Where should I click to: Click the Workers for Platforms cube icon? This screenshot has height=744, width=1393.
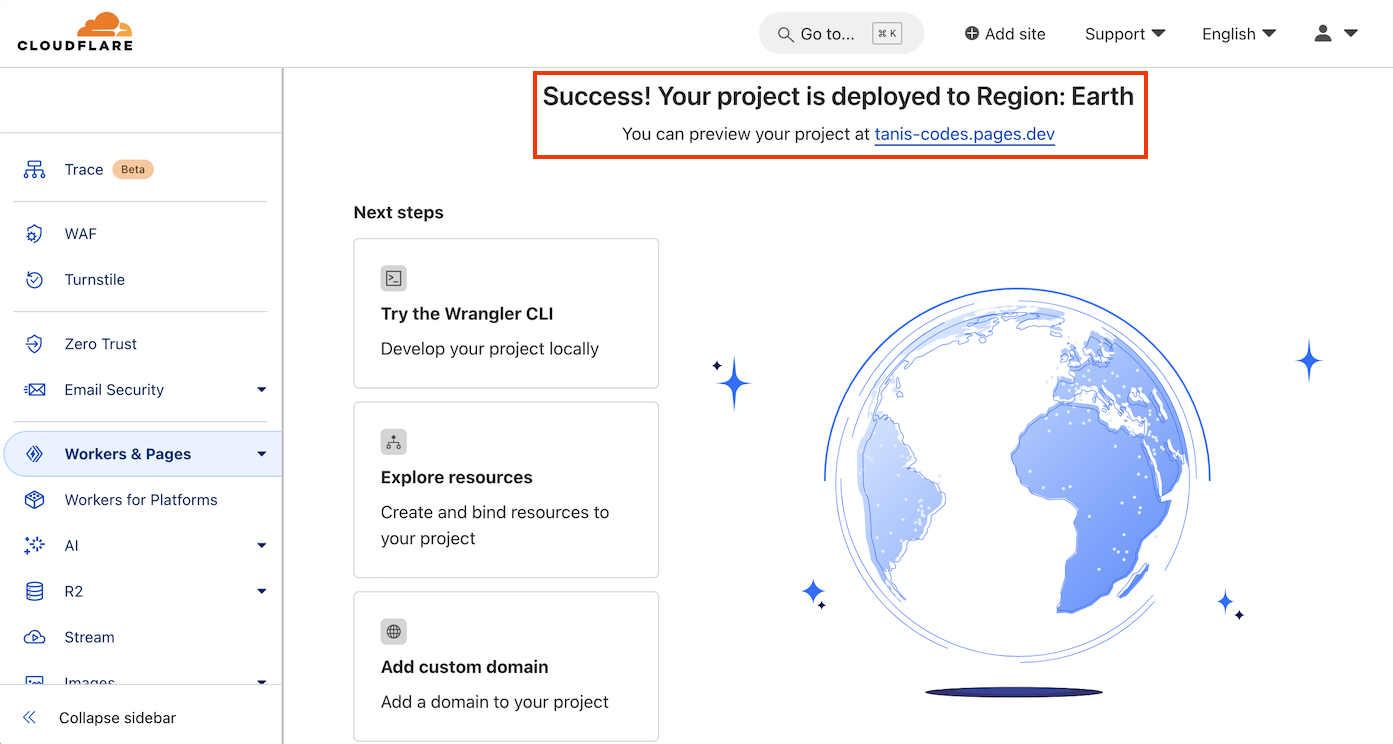coord(34,499)
